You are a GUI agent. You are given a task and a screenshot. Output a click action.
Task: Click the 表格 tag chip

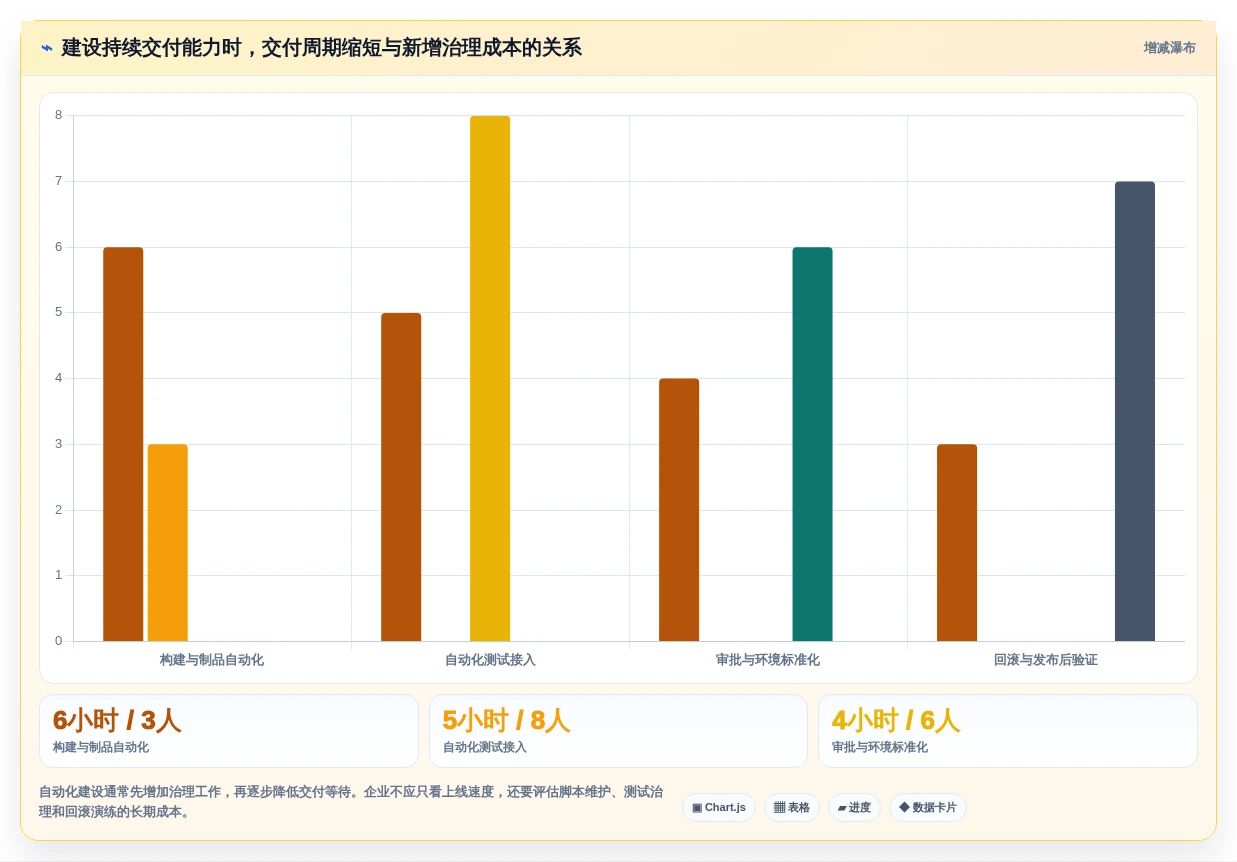pyautogui.click(x=792, y=808)
